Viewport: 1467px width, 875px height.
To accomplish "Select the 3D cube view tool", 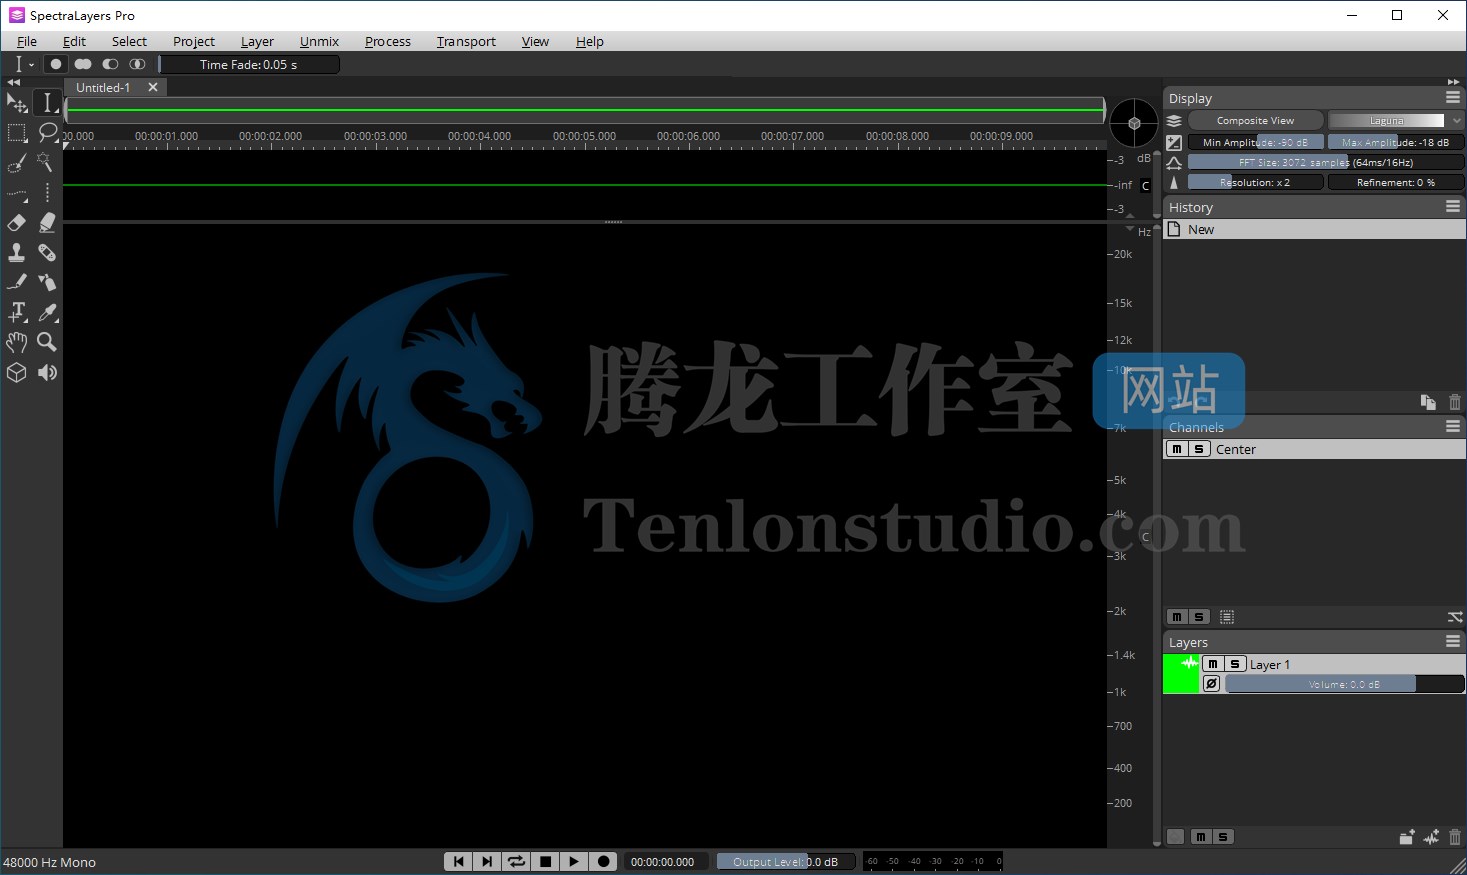I will point(17,372).
